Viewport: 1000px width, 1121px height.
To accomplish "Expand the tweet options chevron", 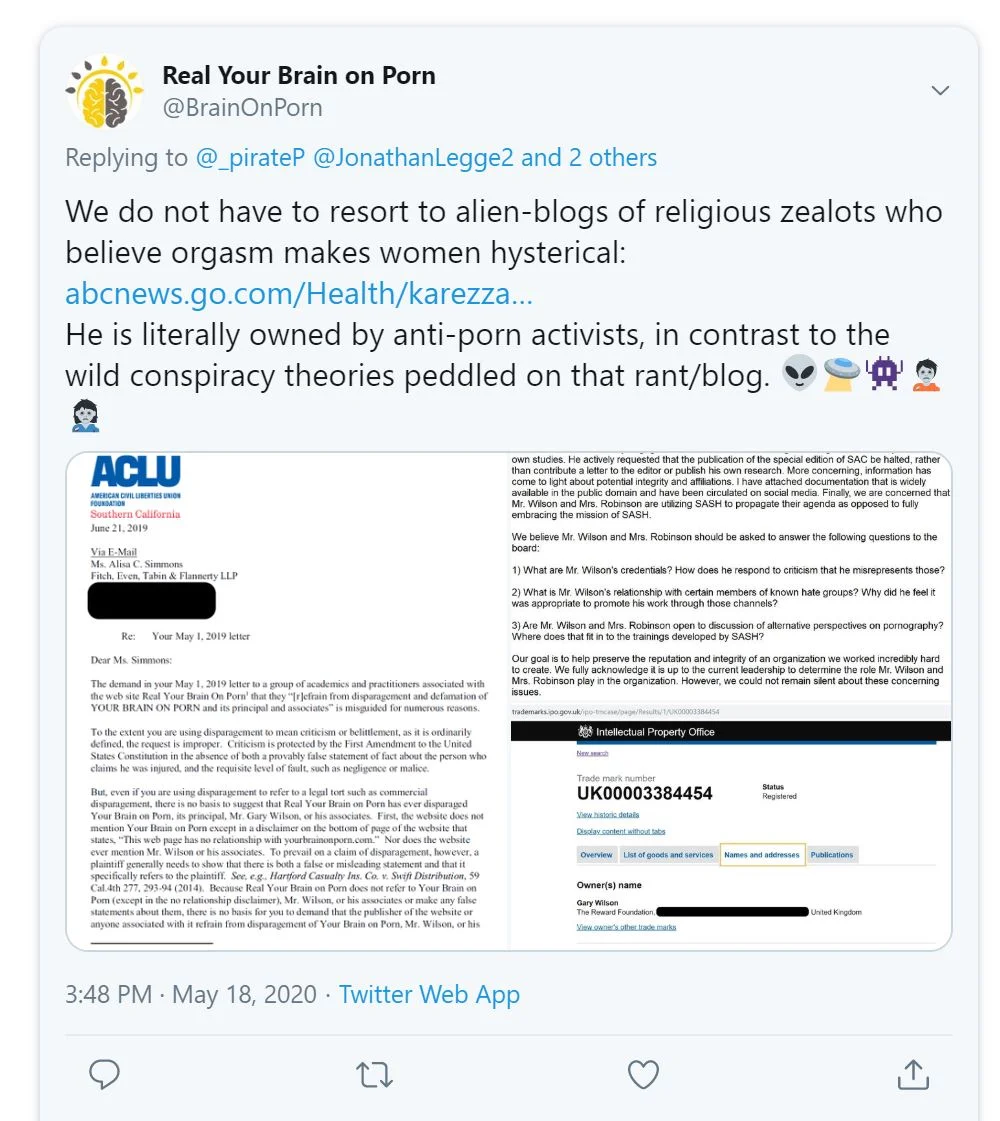I will coord(940,91).
